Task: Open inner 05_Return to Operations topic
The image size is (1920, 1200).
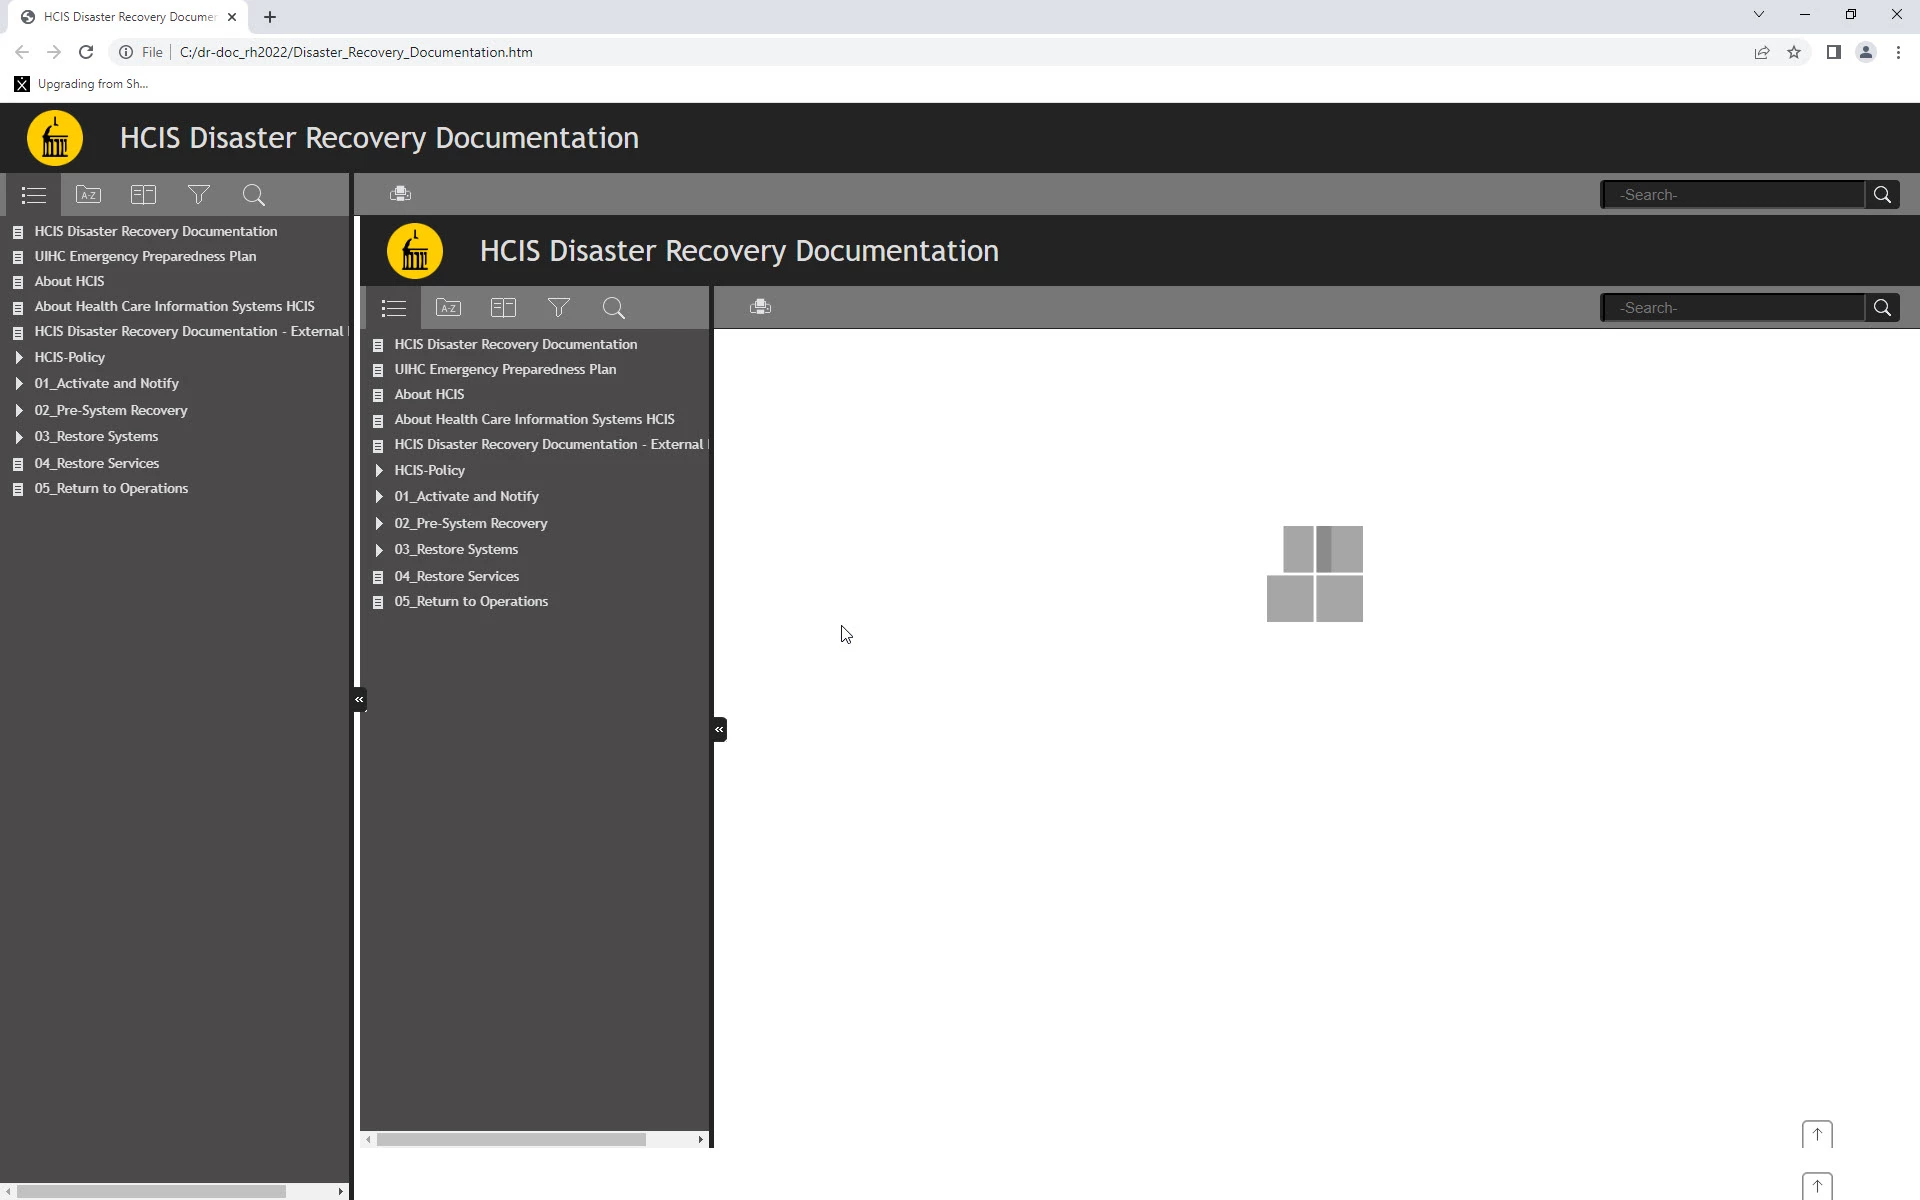Action: (470, 601)
